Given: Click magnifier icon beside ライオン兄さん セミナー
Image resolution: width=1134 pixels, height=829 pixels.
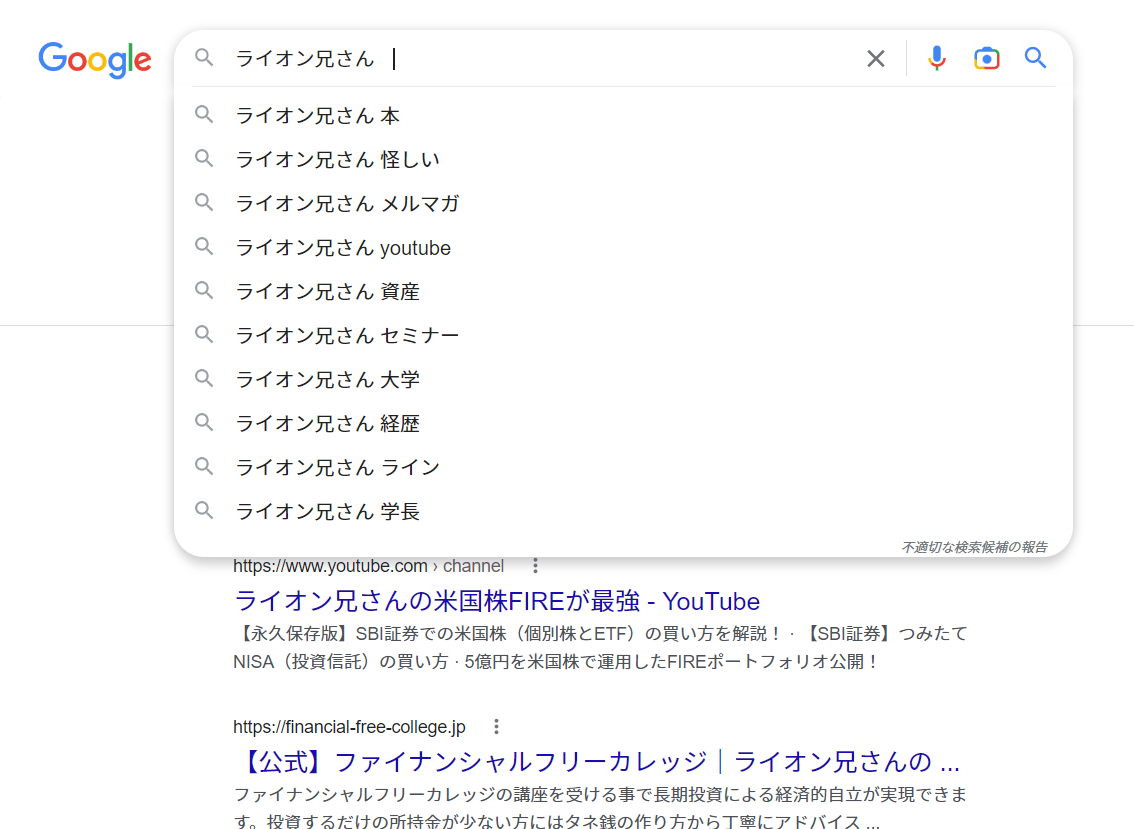Looking at the screenshot, I should [204, 334].
